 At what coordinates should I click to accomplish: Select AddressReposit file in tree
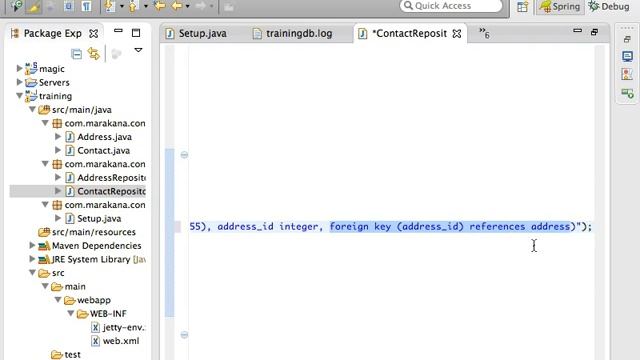111,178
